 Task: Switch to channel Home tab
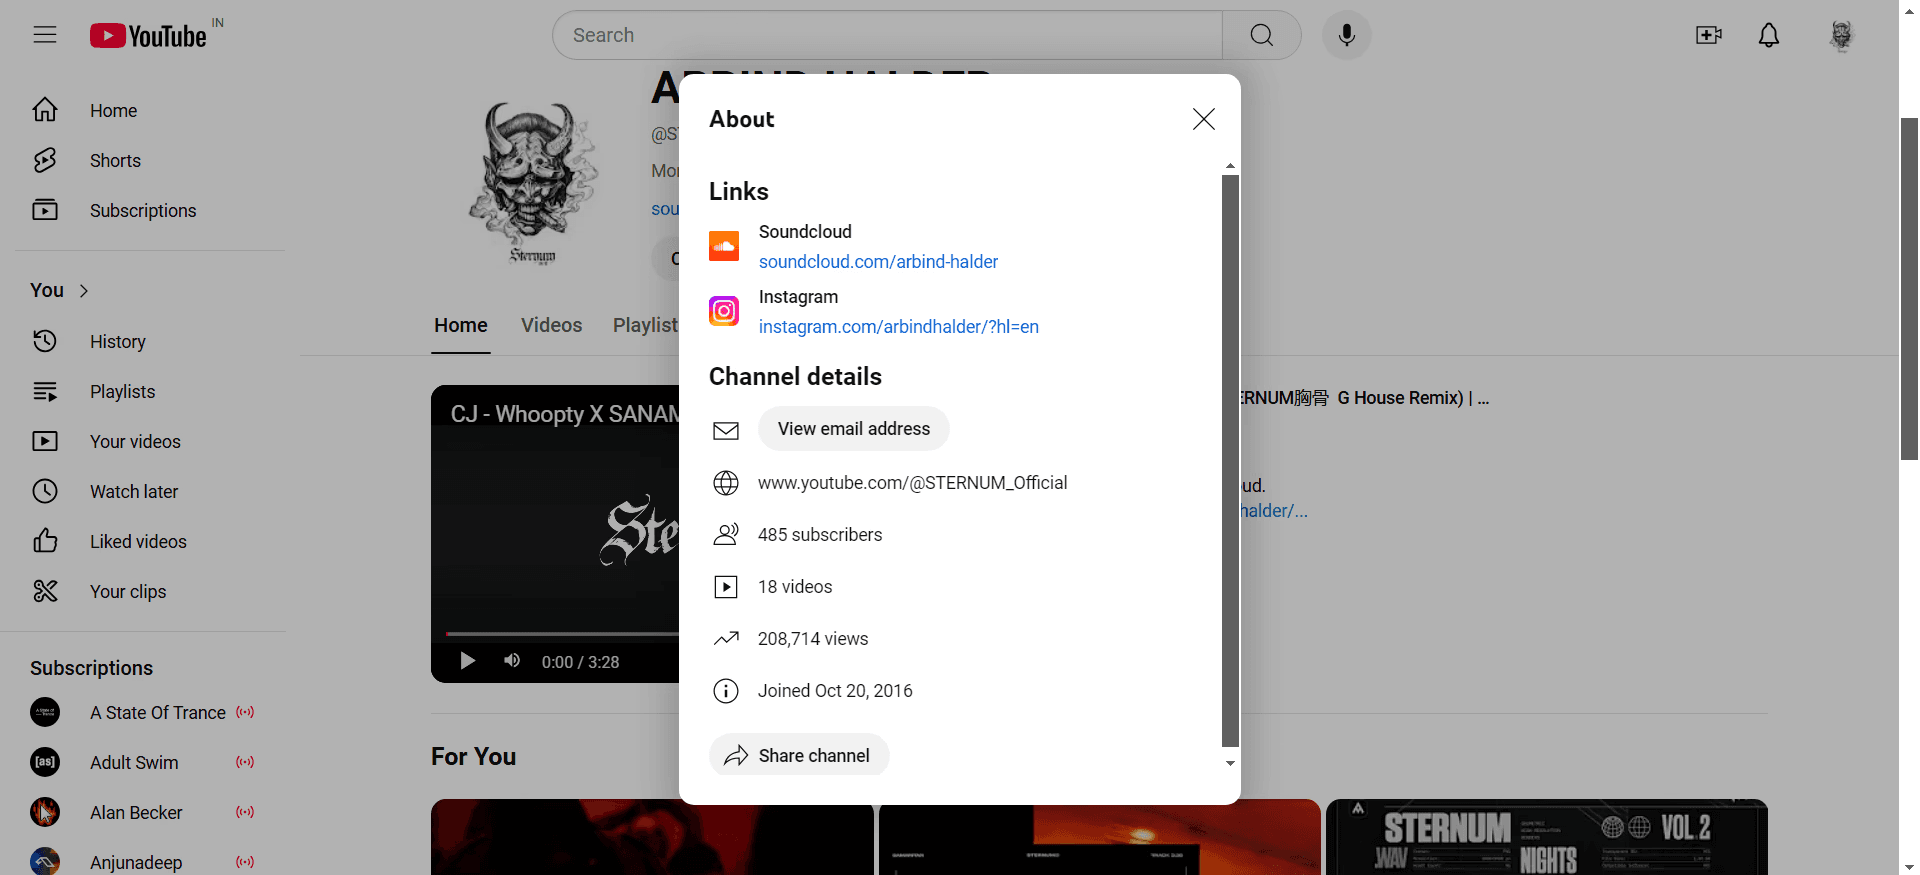point(461,325)
